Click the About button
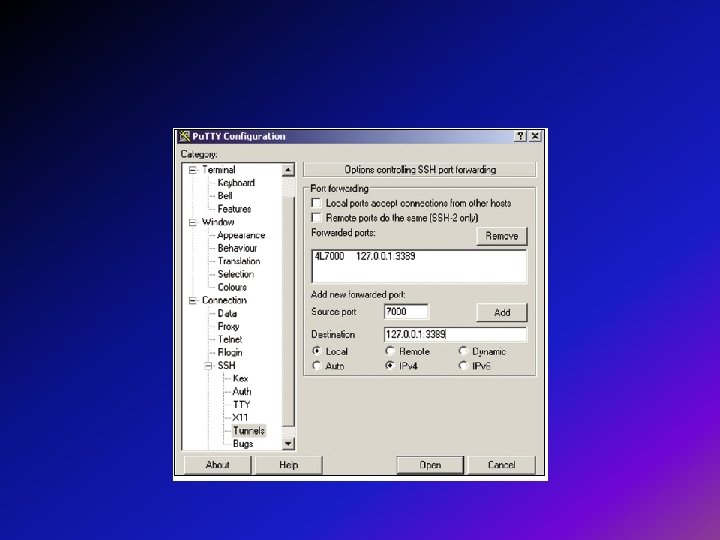Image resolution: width=720 pixels, height=540 pixels. point(218,465)
